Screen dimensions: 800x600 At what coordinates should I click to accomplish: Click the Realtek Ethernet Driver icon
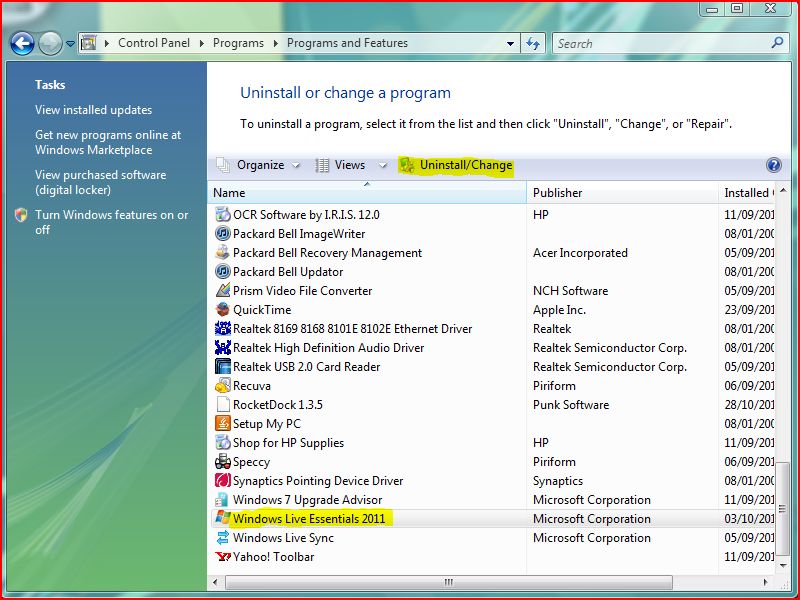coord(222,328)
